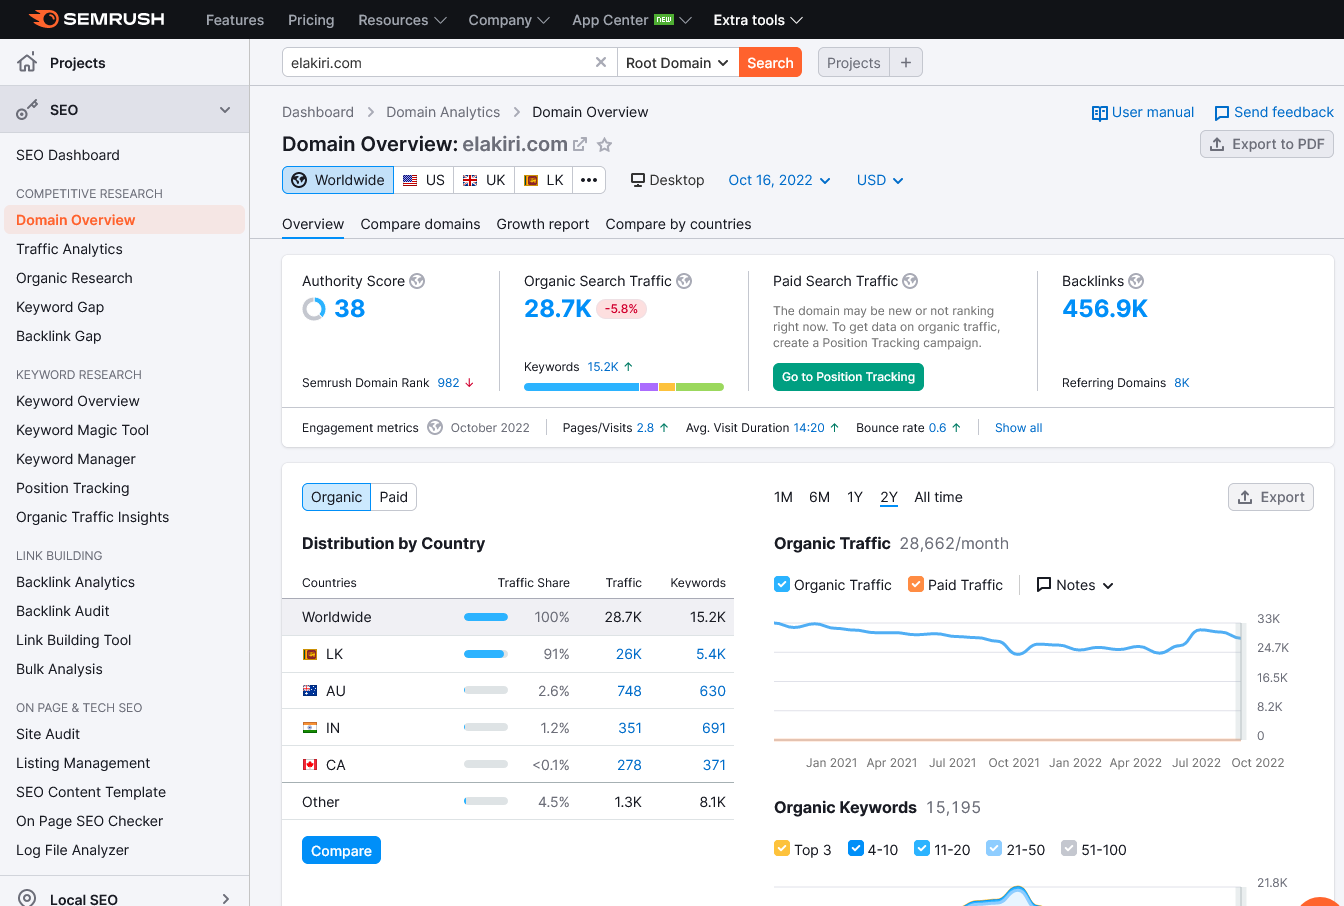This screenshot has height=906, width=1344.
Task: Select the 6M time range
Action: click(819, 497)
